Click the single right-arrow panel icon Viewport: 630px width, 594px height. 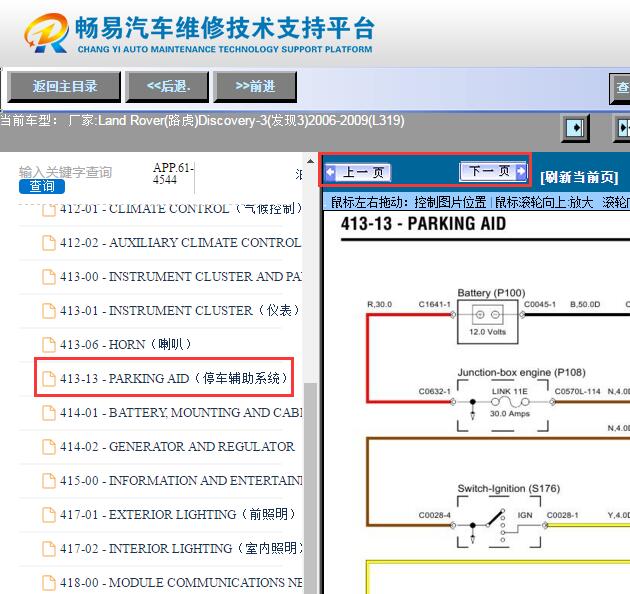tap(575, 128)
